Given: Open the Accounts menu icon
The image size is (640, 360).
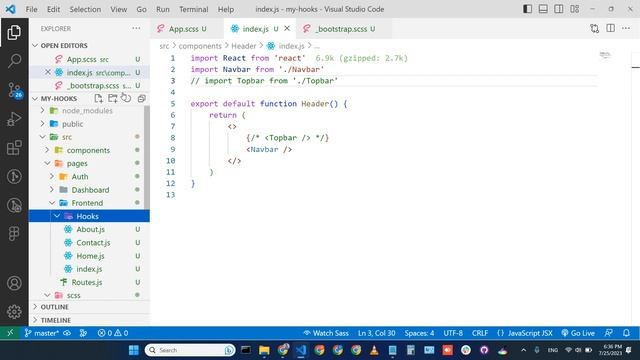Looking at the screenshot, I should click(x=14, y=283).
